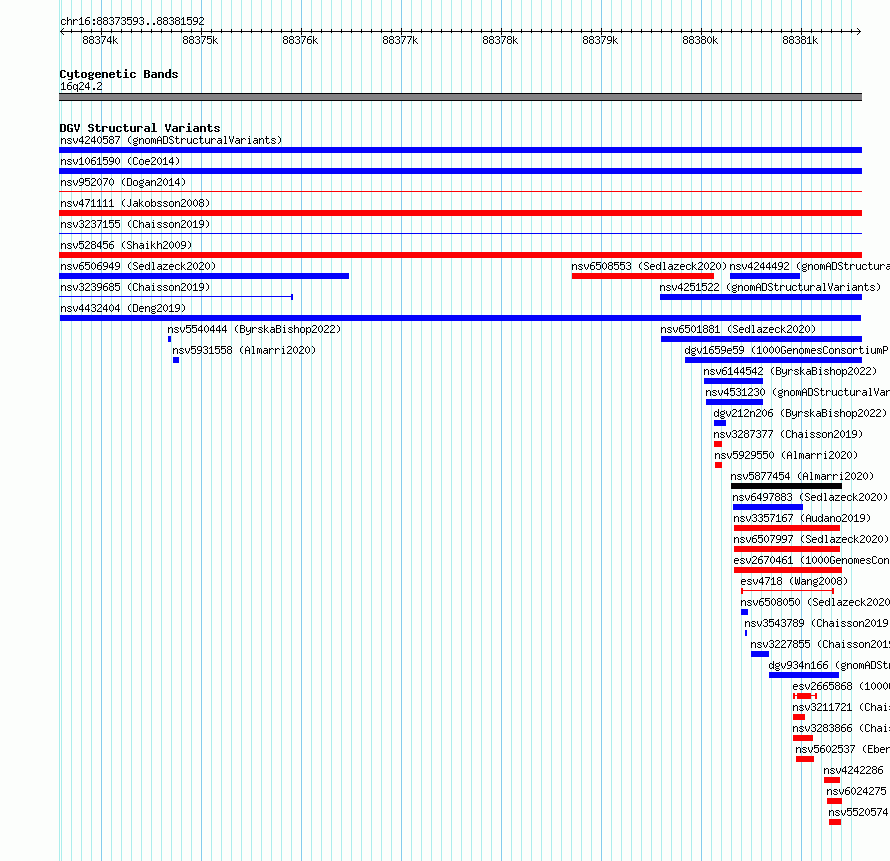This screenshot has height=861, width=890.
Task: Open nsv5929550 (Almarri2020) label
Action: click(x=786, y=455)
